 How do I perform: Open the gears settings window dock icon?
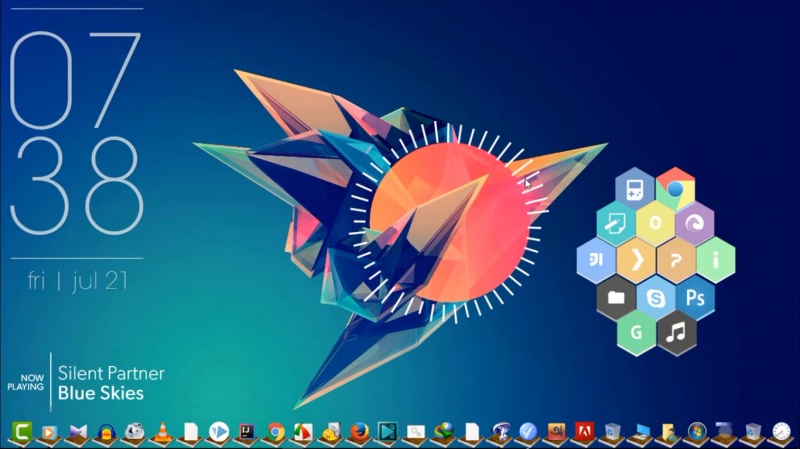coord(416,433)
